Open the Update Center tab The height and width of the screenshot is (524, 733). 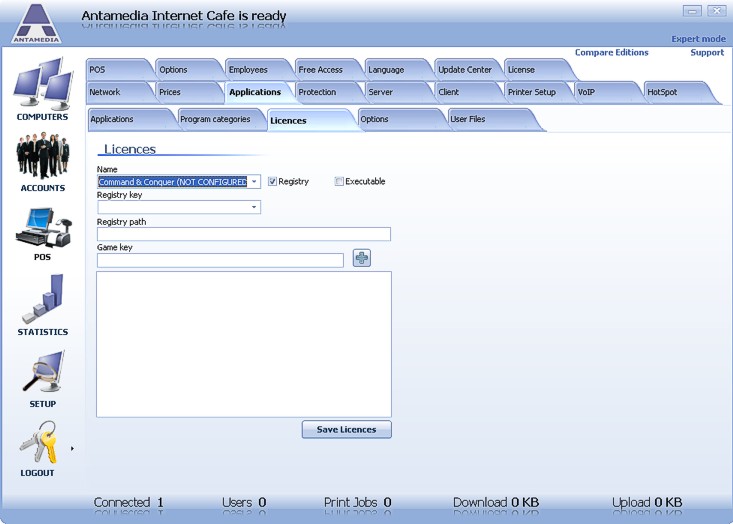pyautogui.click(x=464, y=70)
